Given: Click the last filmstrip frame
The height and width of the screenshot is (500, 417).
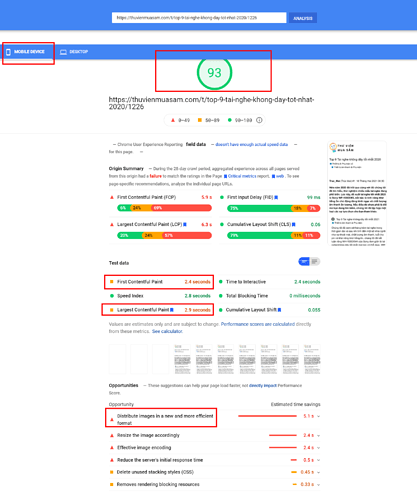Looking at the screenshot, I should [312, 359].
